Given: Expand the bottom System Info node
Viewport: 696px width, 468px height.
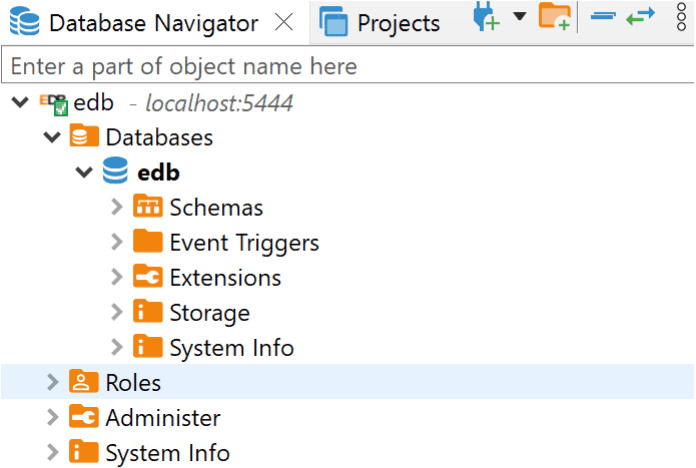Looking at the screenshot, I should tap(52, 453).
